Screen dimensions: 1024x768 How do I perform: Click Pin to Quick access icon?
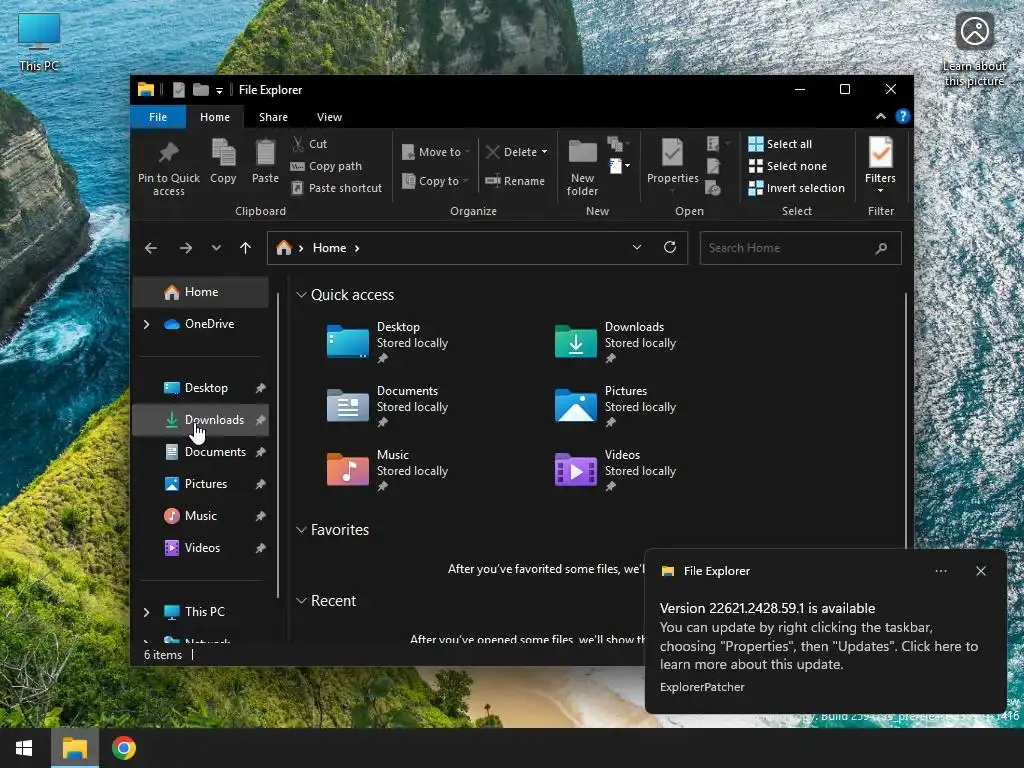[x=168, y=153]
